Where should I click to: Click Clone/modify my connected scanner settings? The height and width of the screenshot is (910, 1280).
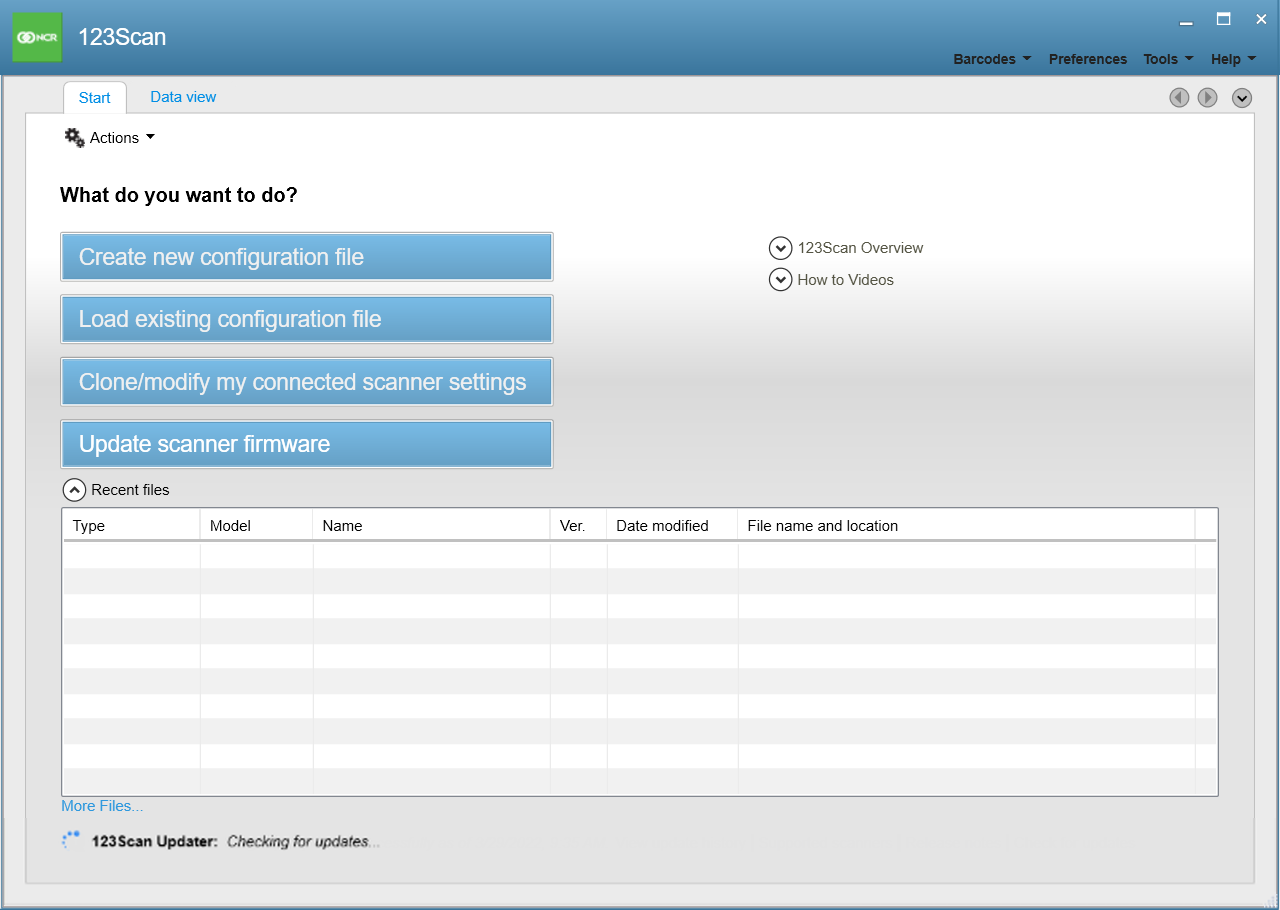[307, 382]
